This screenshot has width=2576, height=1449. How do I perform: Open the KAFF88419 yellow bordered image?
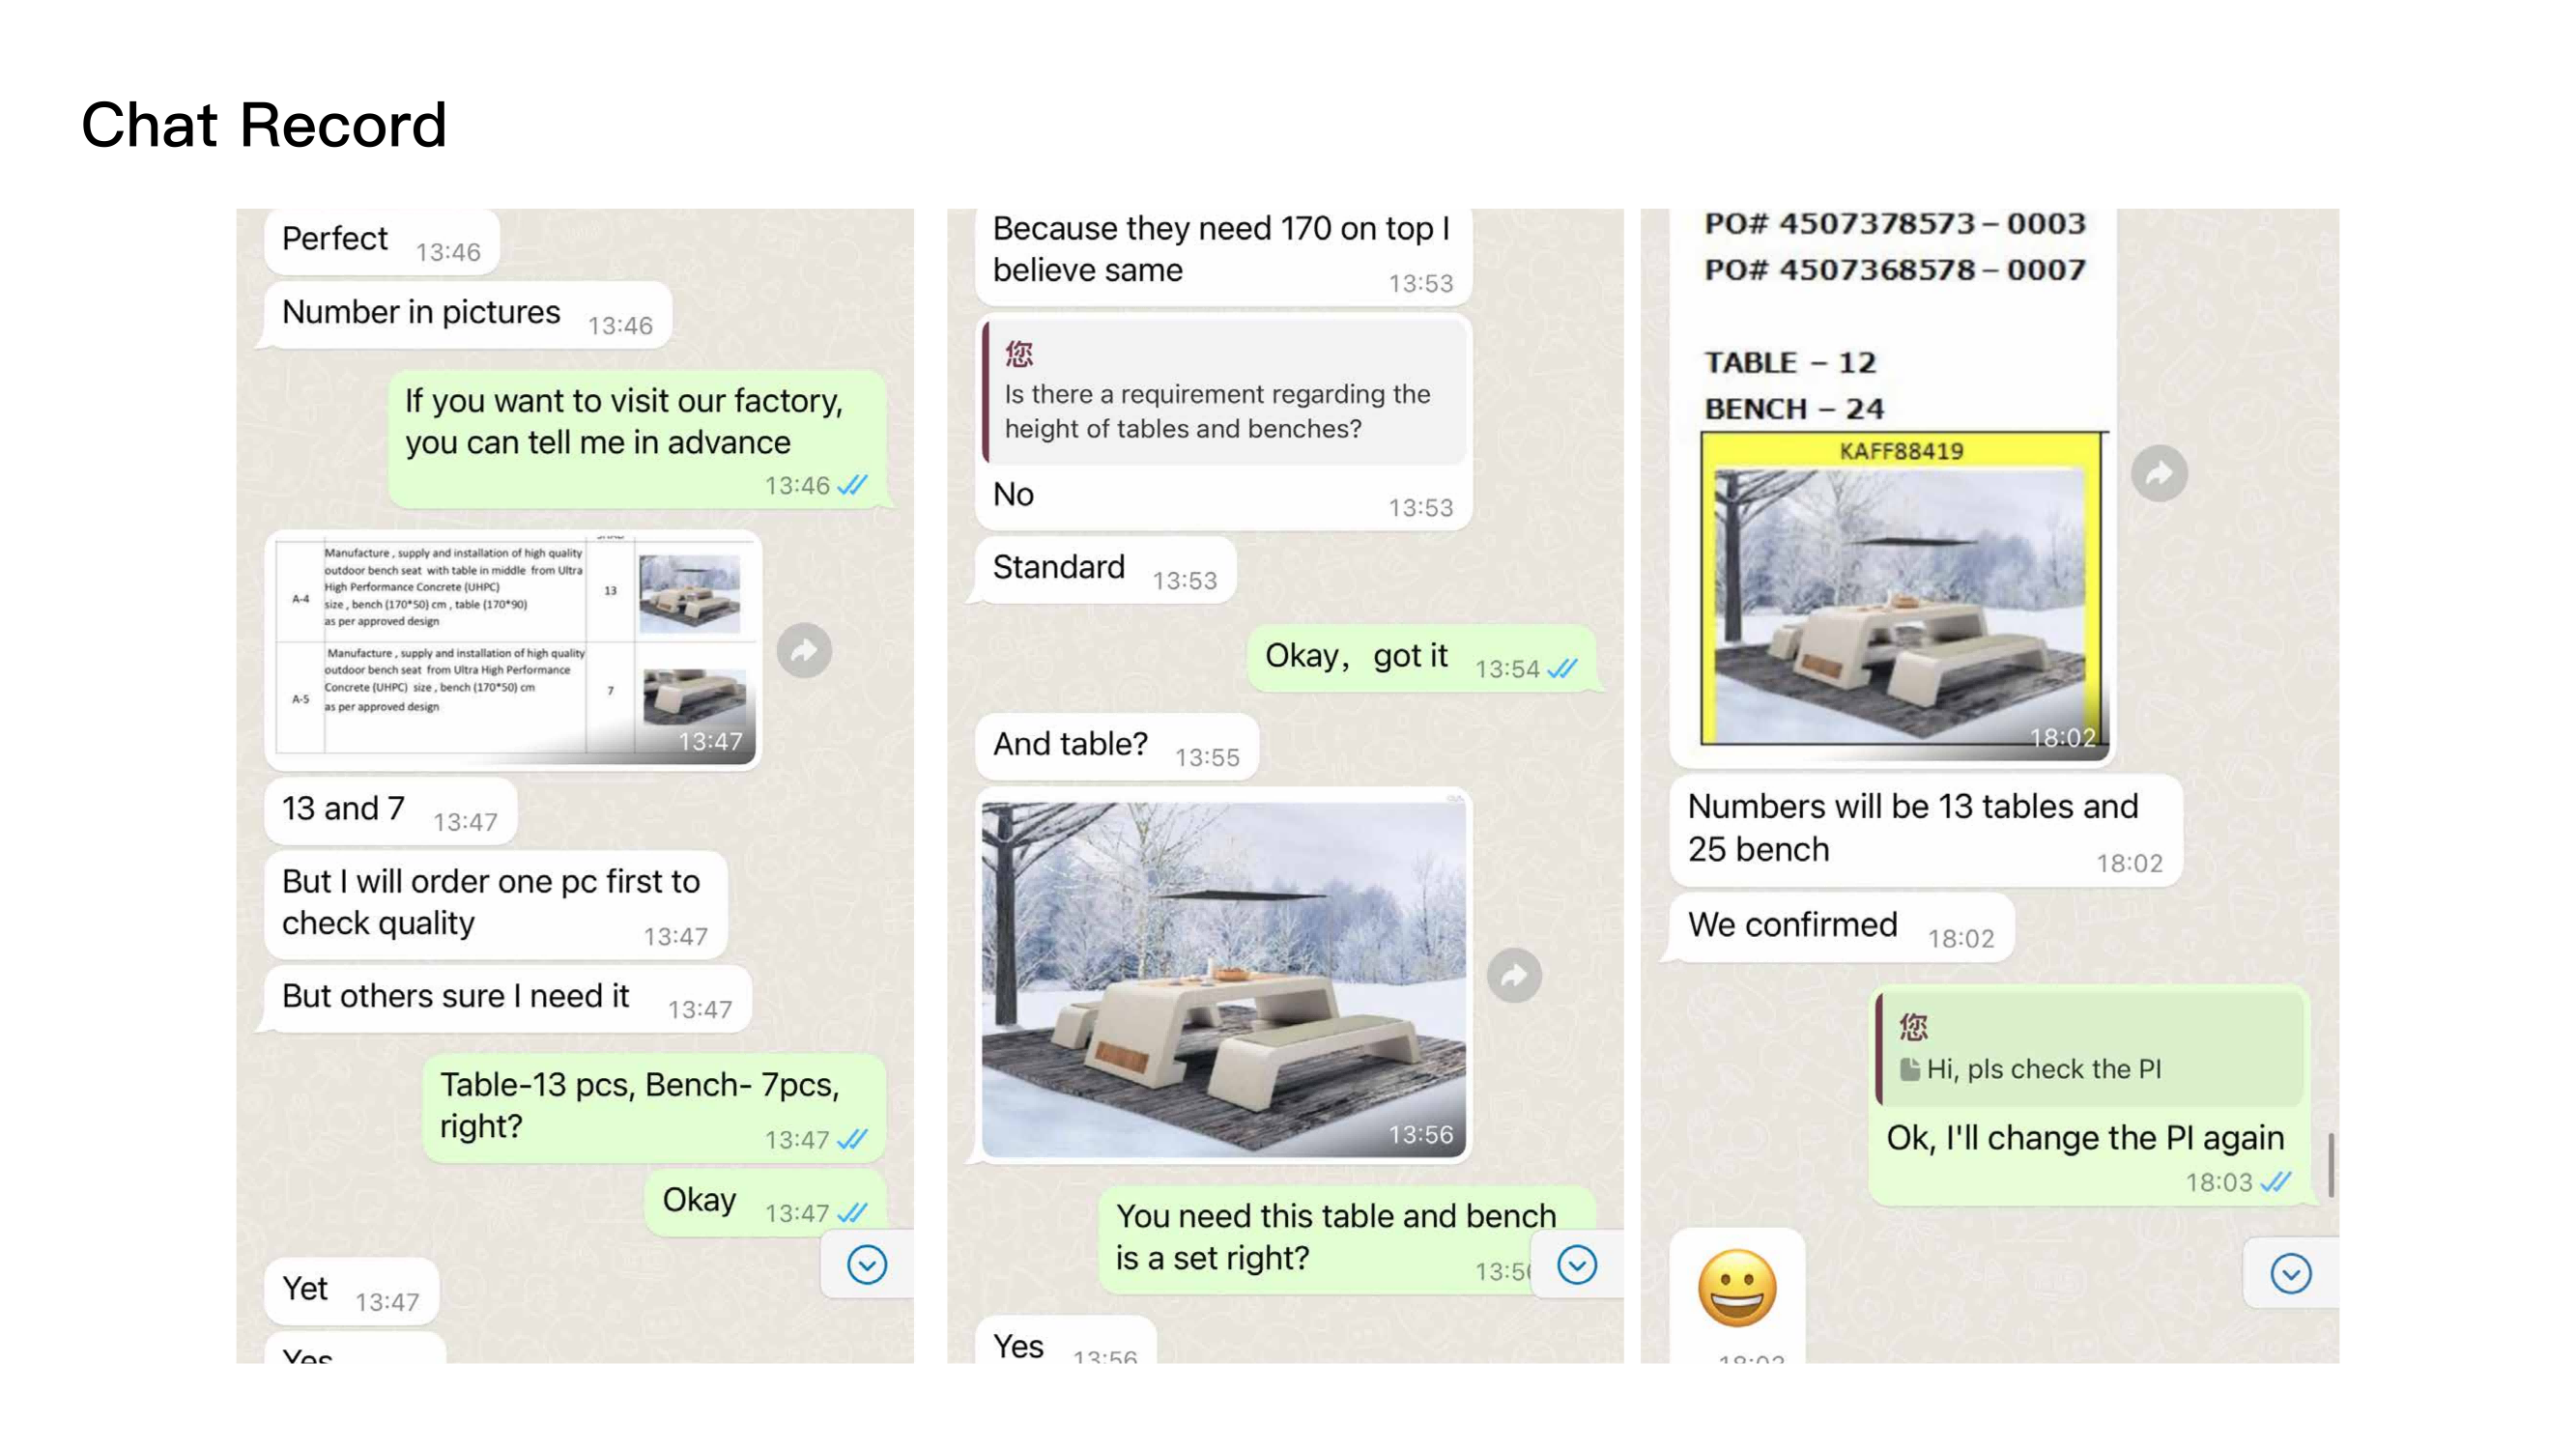click(x=1902, y=590)
